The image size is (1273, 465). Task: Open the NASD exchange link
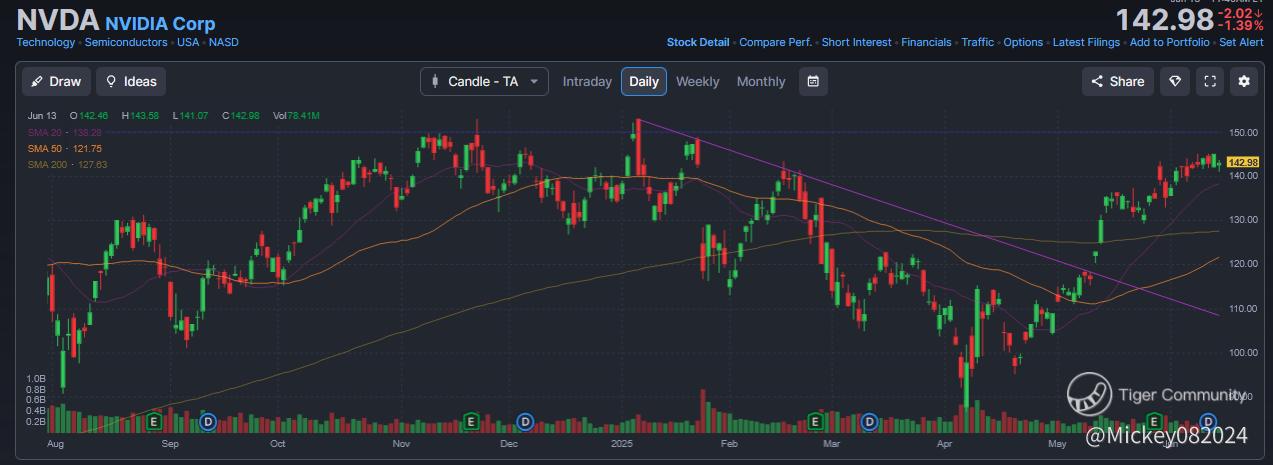(224, 42)
